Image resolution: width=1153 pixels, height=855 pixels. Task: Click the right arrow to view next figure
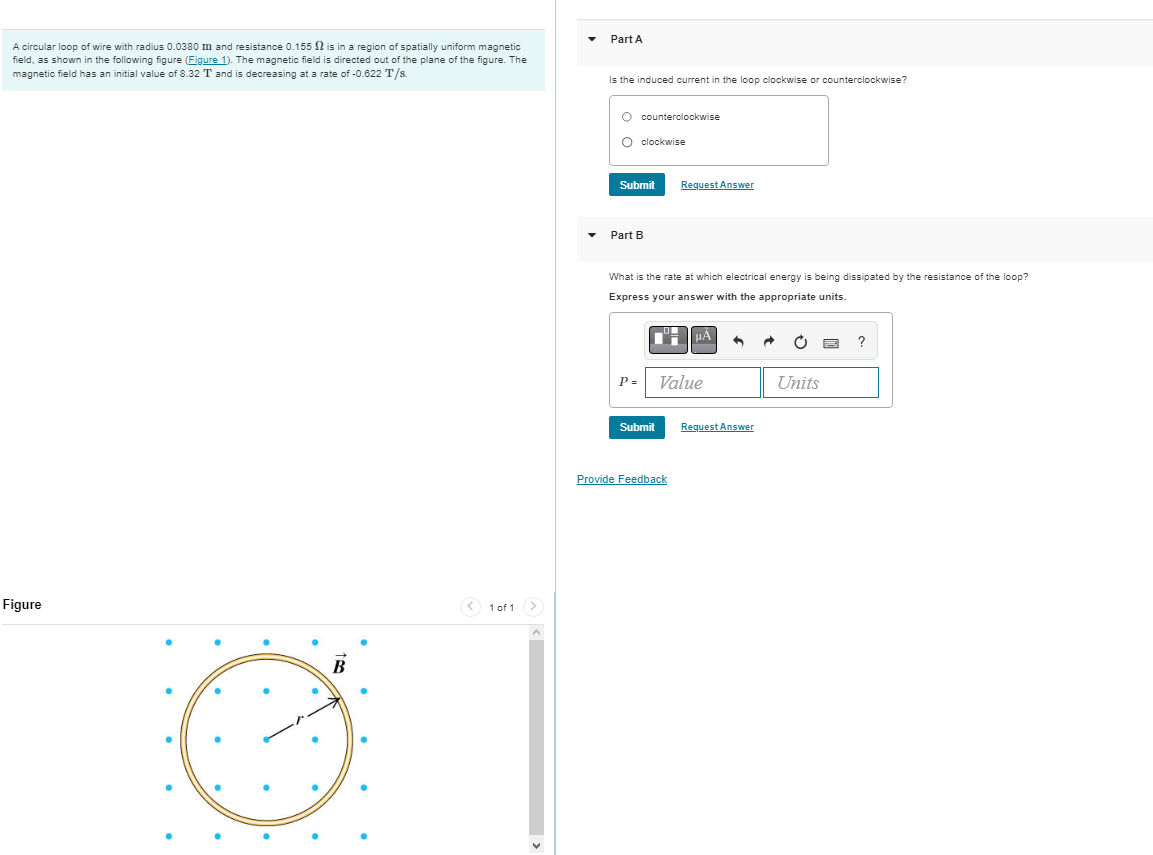pos(533,606)
